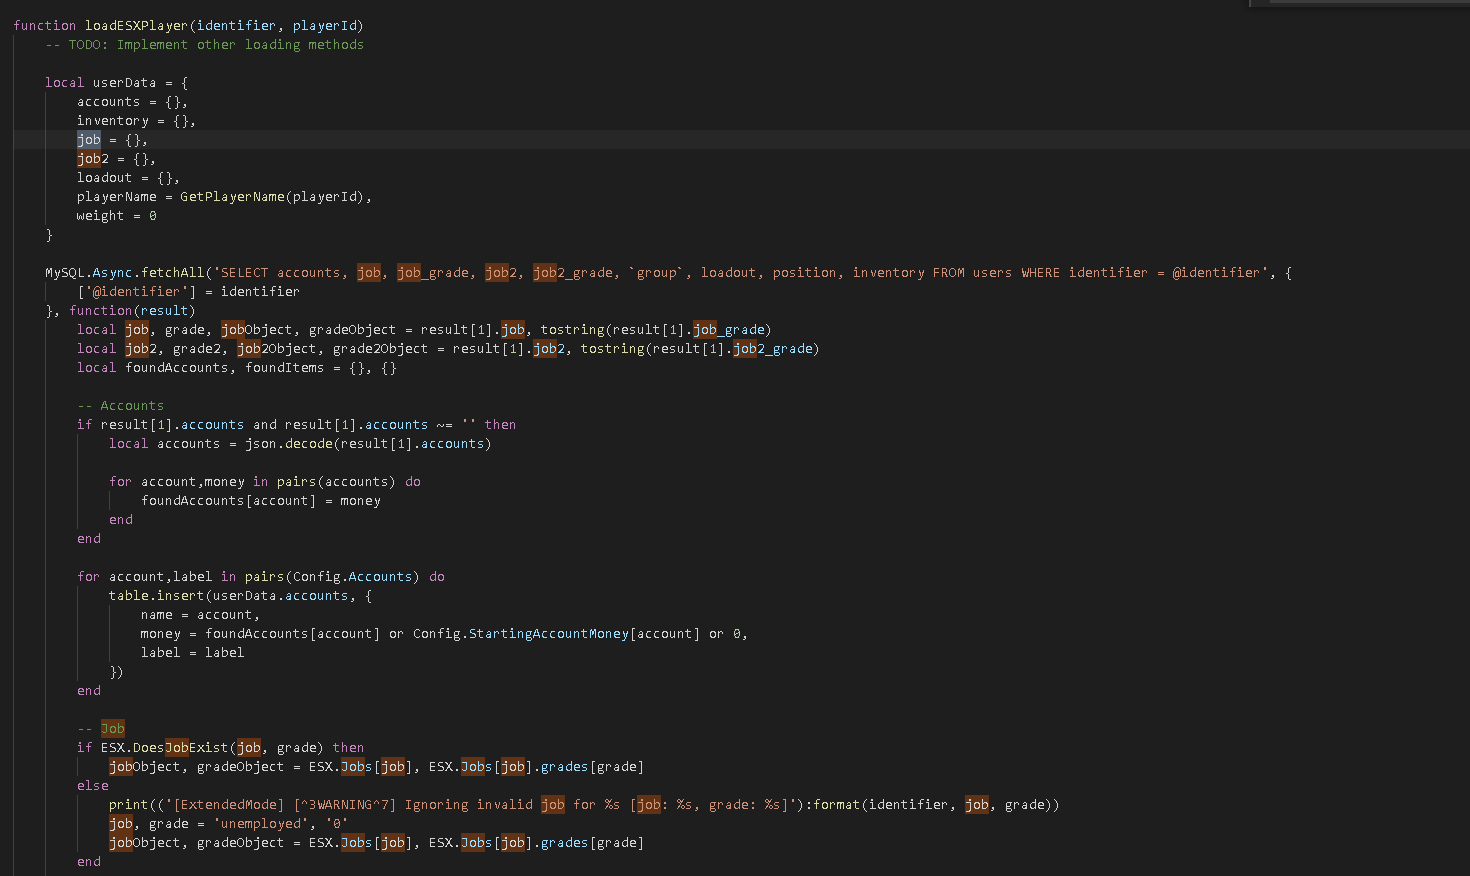
Task: Click Config.StartingAccountMoney reference
Action: (520, 633)
